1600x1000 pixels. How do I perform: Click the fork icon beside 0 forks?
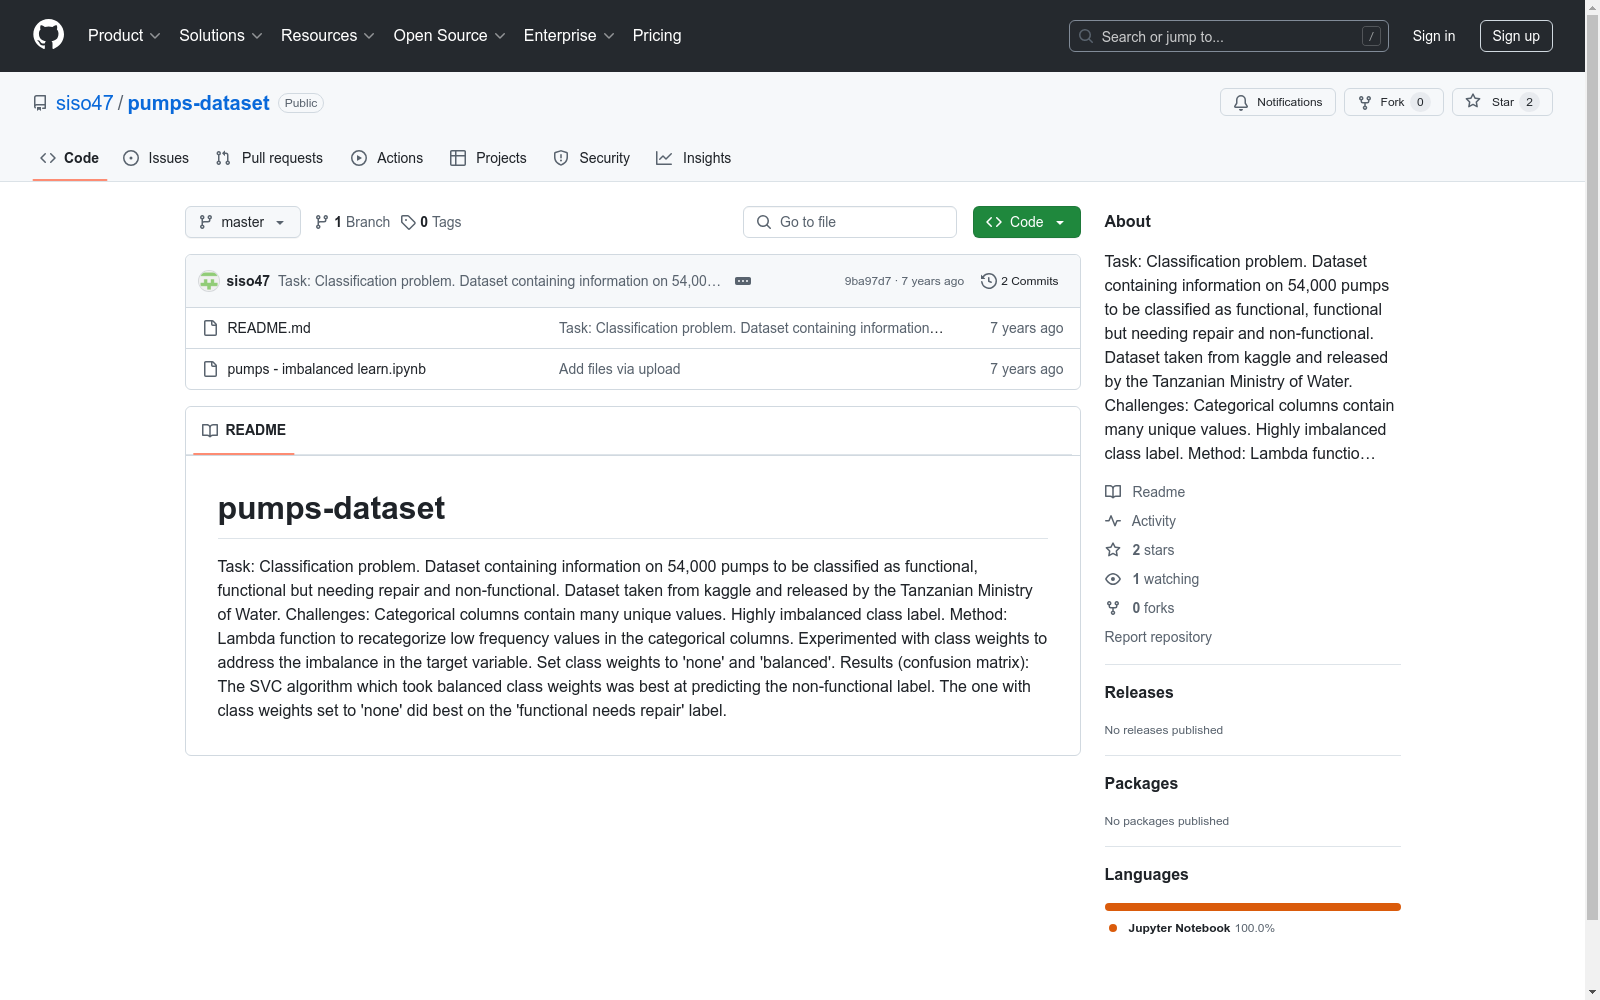(x=1113, y=608)
